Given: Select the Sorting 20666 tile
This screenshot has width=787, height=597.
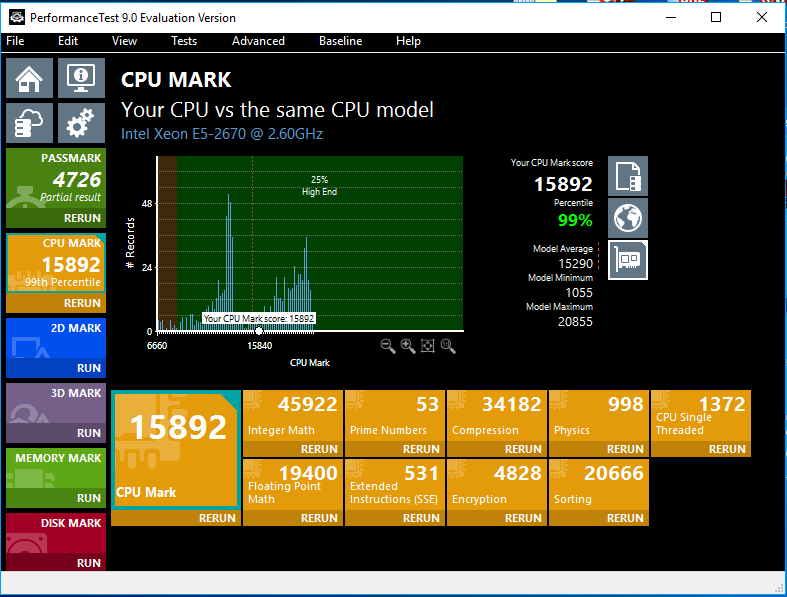Looking at the screenshot, I should pyautogui.click(x=599, y=485).
